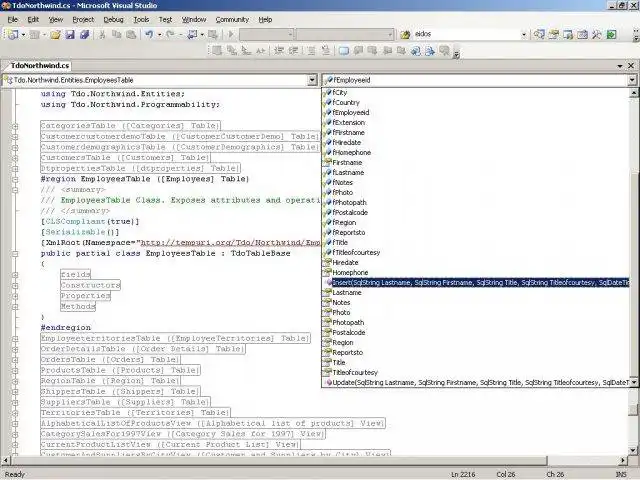
Task: Click editor horizontal scrollbar left arrow
Action: click(5, 460)
